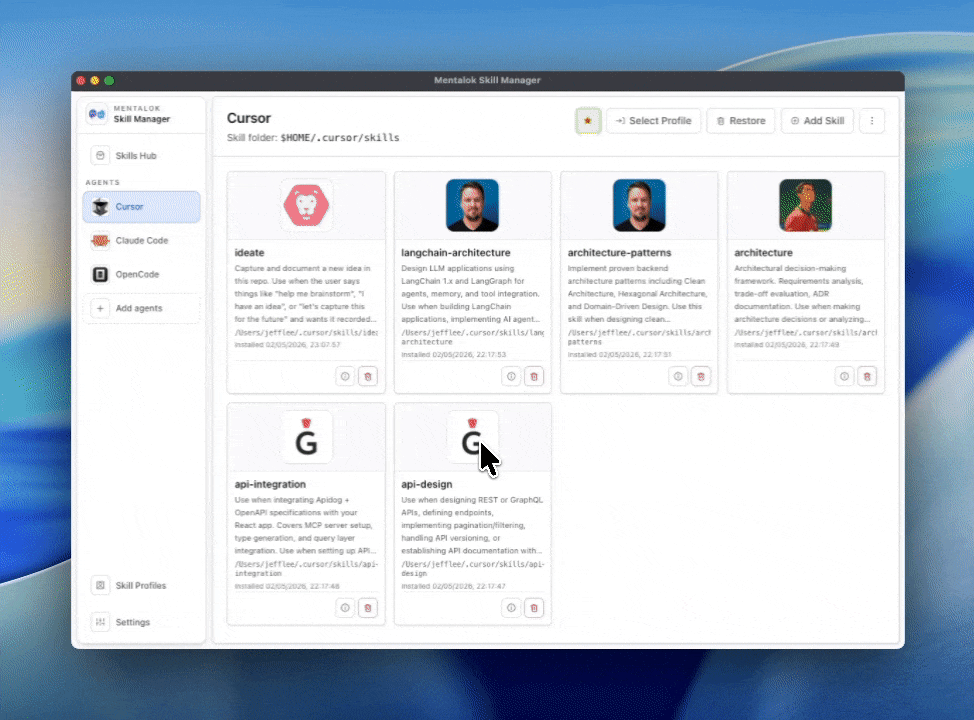This screenshot has height=720, width=974.
Task: Click the api-integration G logo thumbnail
Action: click(306, 437)
